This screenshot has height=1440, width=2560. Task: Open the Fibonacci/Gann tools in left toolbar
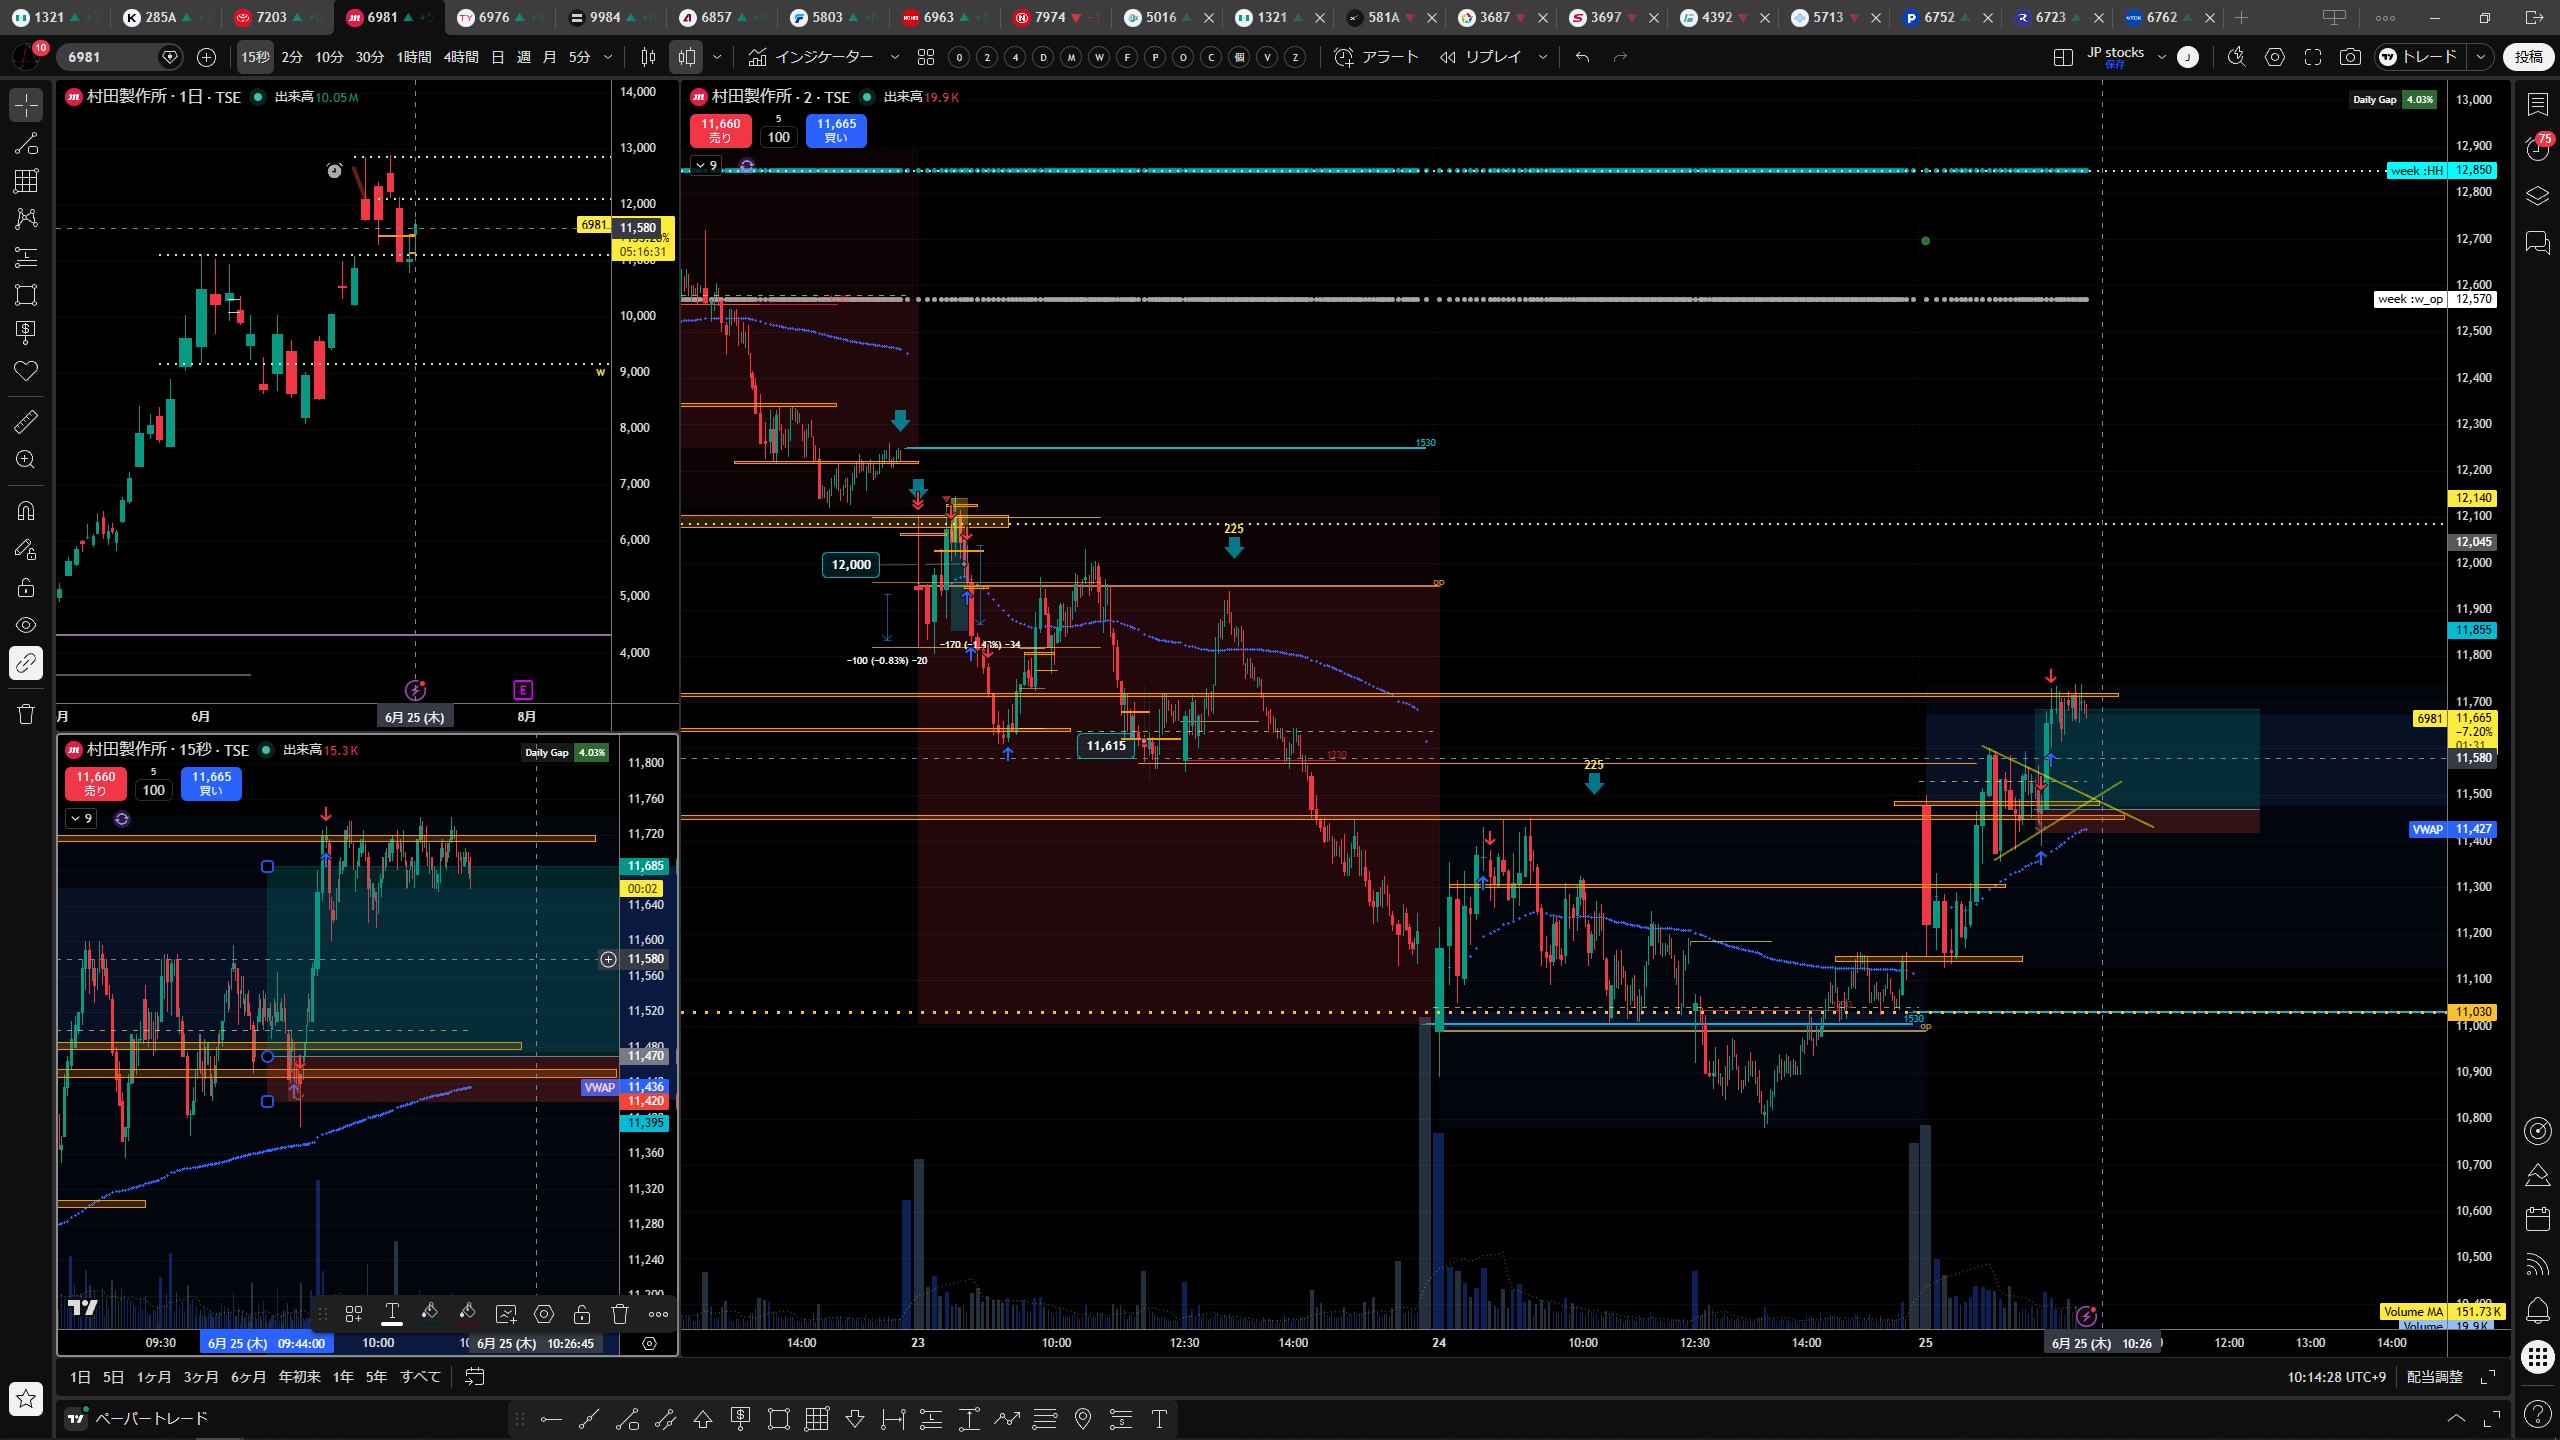(x=26, y=181)
